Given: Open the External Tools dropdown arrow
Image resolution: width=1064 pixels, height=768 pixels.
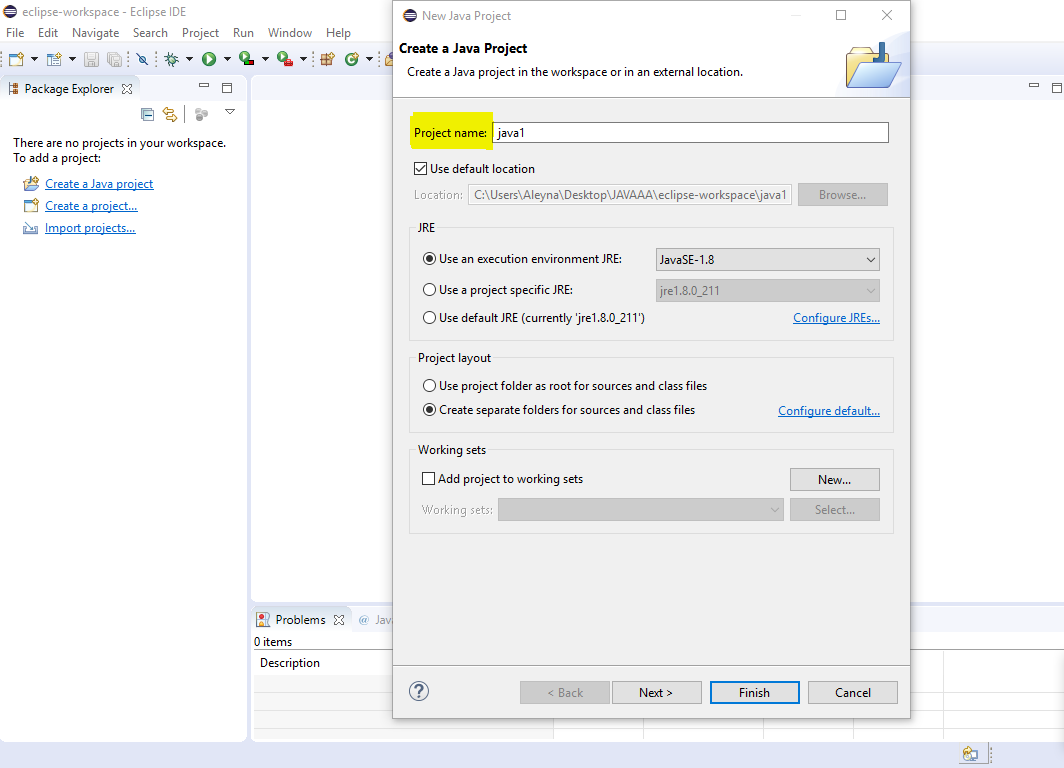Looking at the screenshot, I should (303, 60).
